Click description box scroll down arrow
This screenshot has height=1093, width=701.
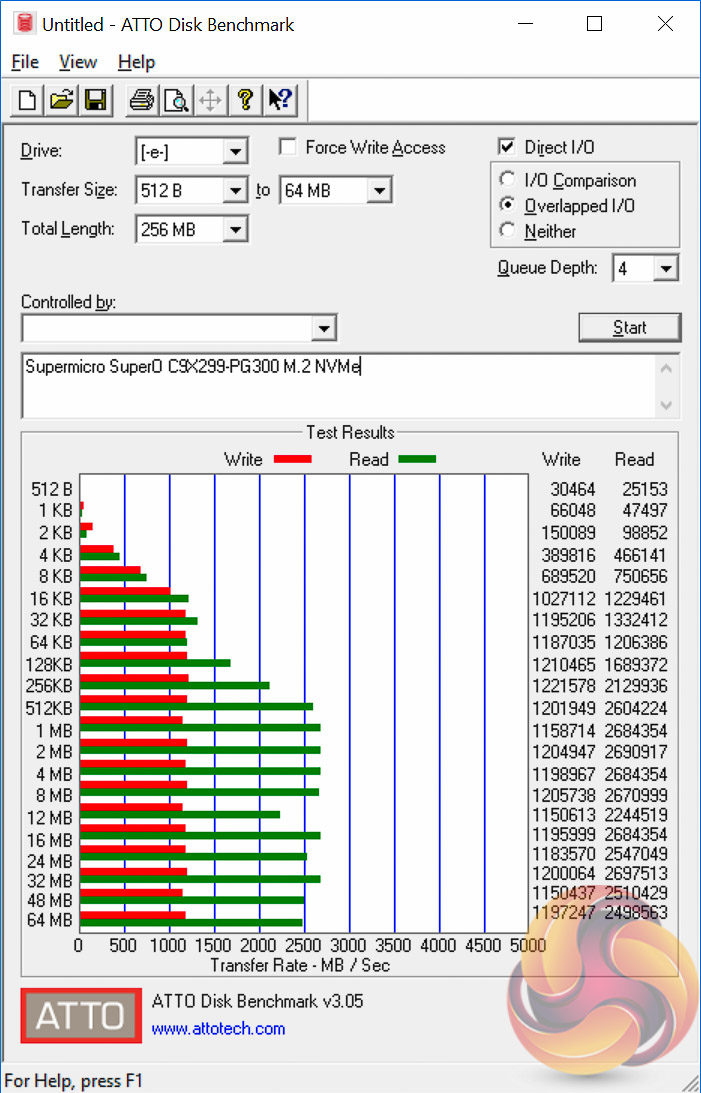pos(666,405)
